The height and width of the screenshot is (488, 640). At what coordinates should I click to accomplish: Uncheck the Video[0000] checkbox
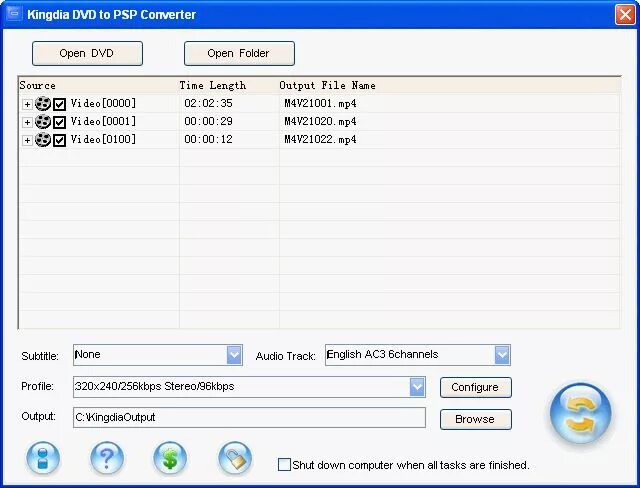60,104
